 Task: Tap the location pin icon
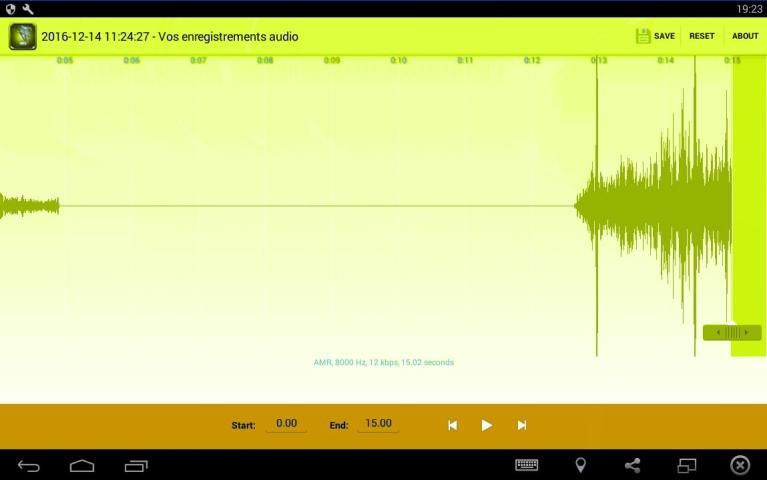tap(580, 465)
